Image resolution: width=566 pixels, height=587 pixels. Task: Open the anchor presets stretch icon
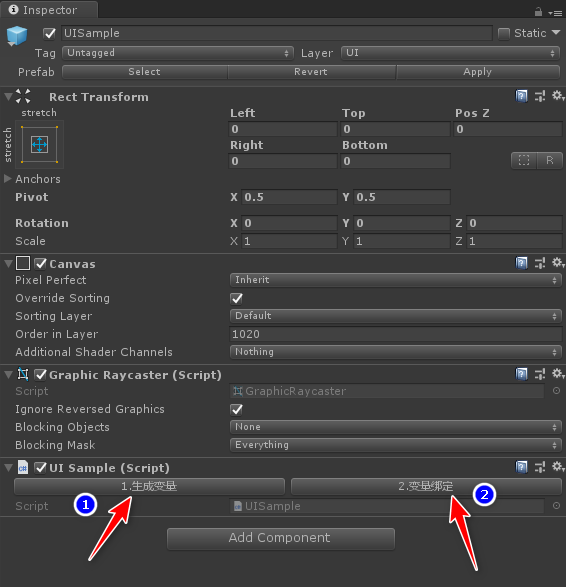point(39,145)
